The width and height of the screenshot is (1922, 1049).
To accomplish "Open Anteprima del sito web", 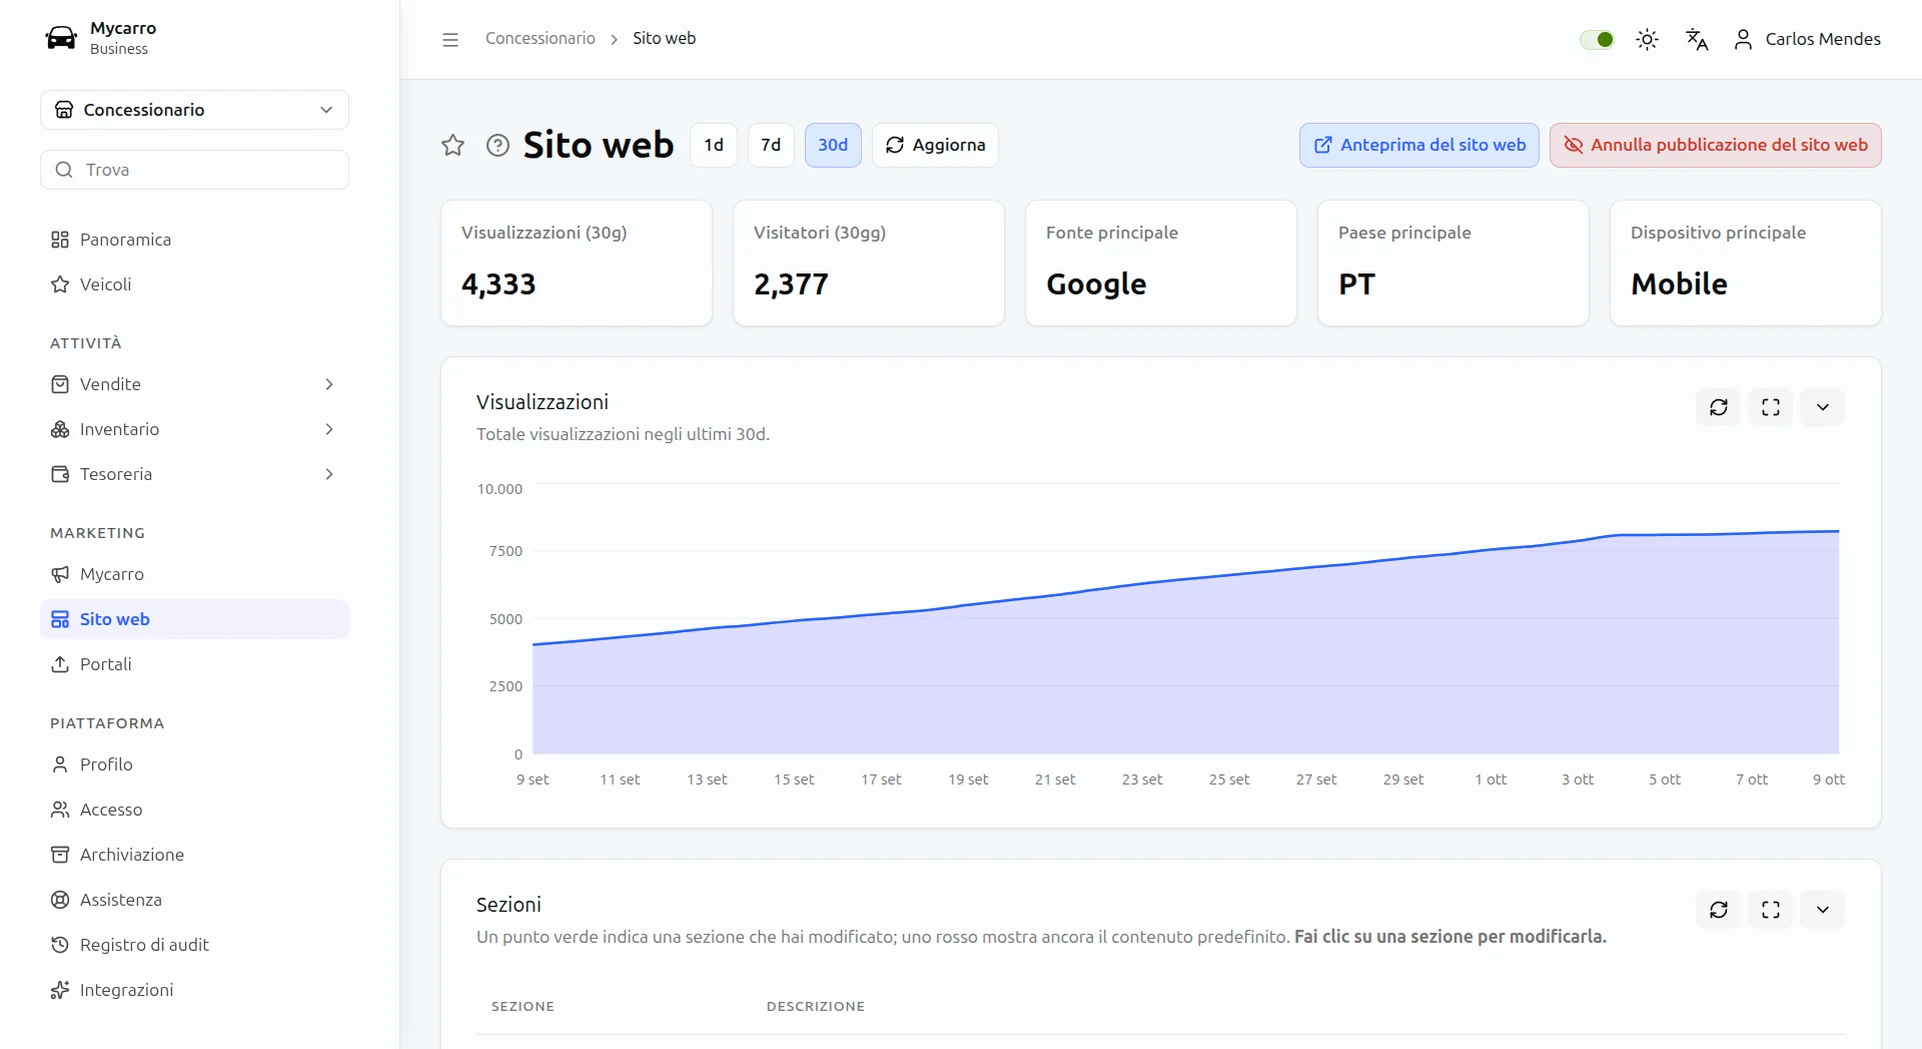I will 1419,145.
